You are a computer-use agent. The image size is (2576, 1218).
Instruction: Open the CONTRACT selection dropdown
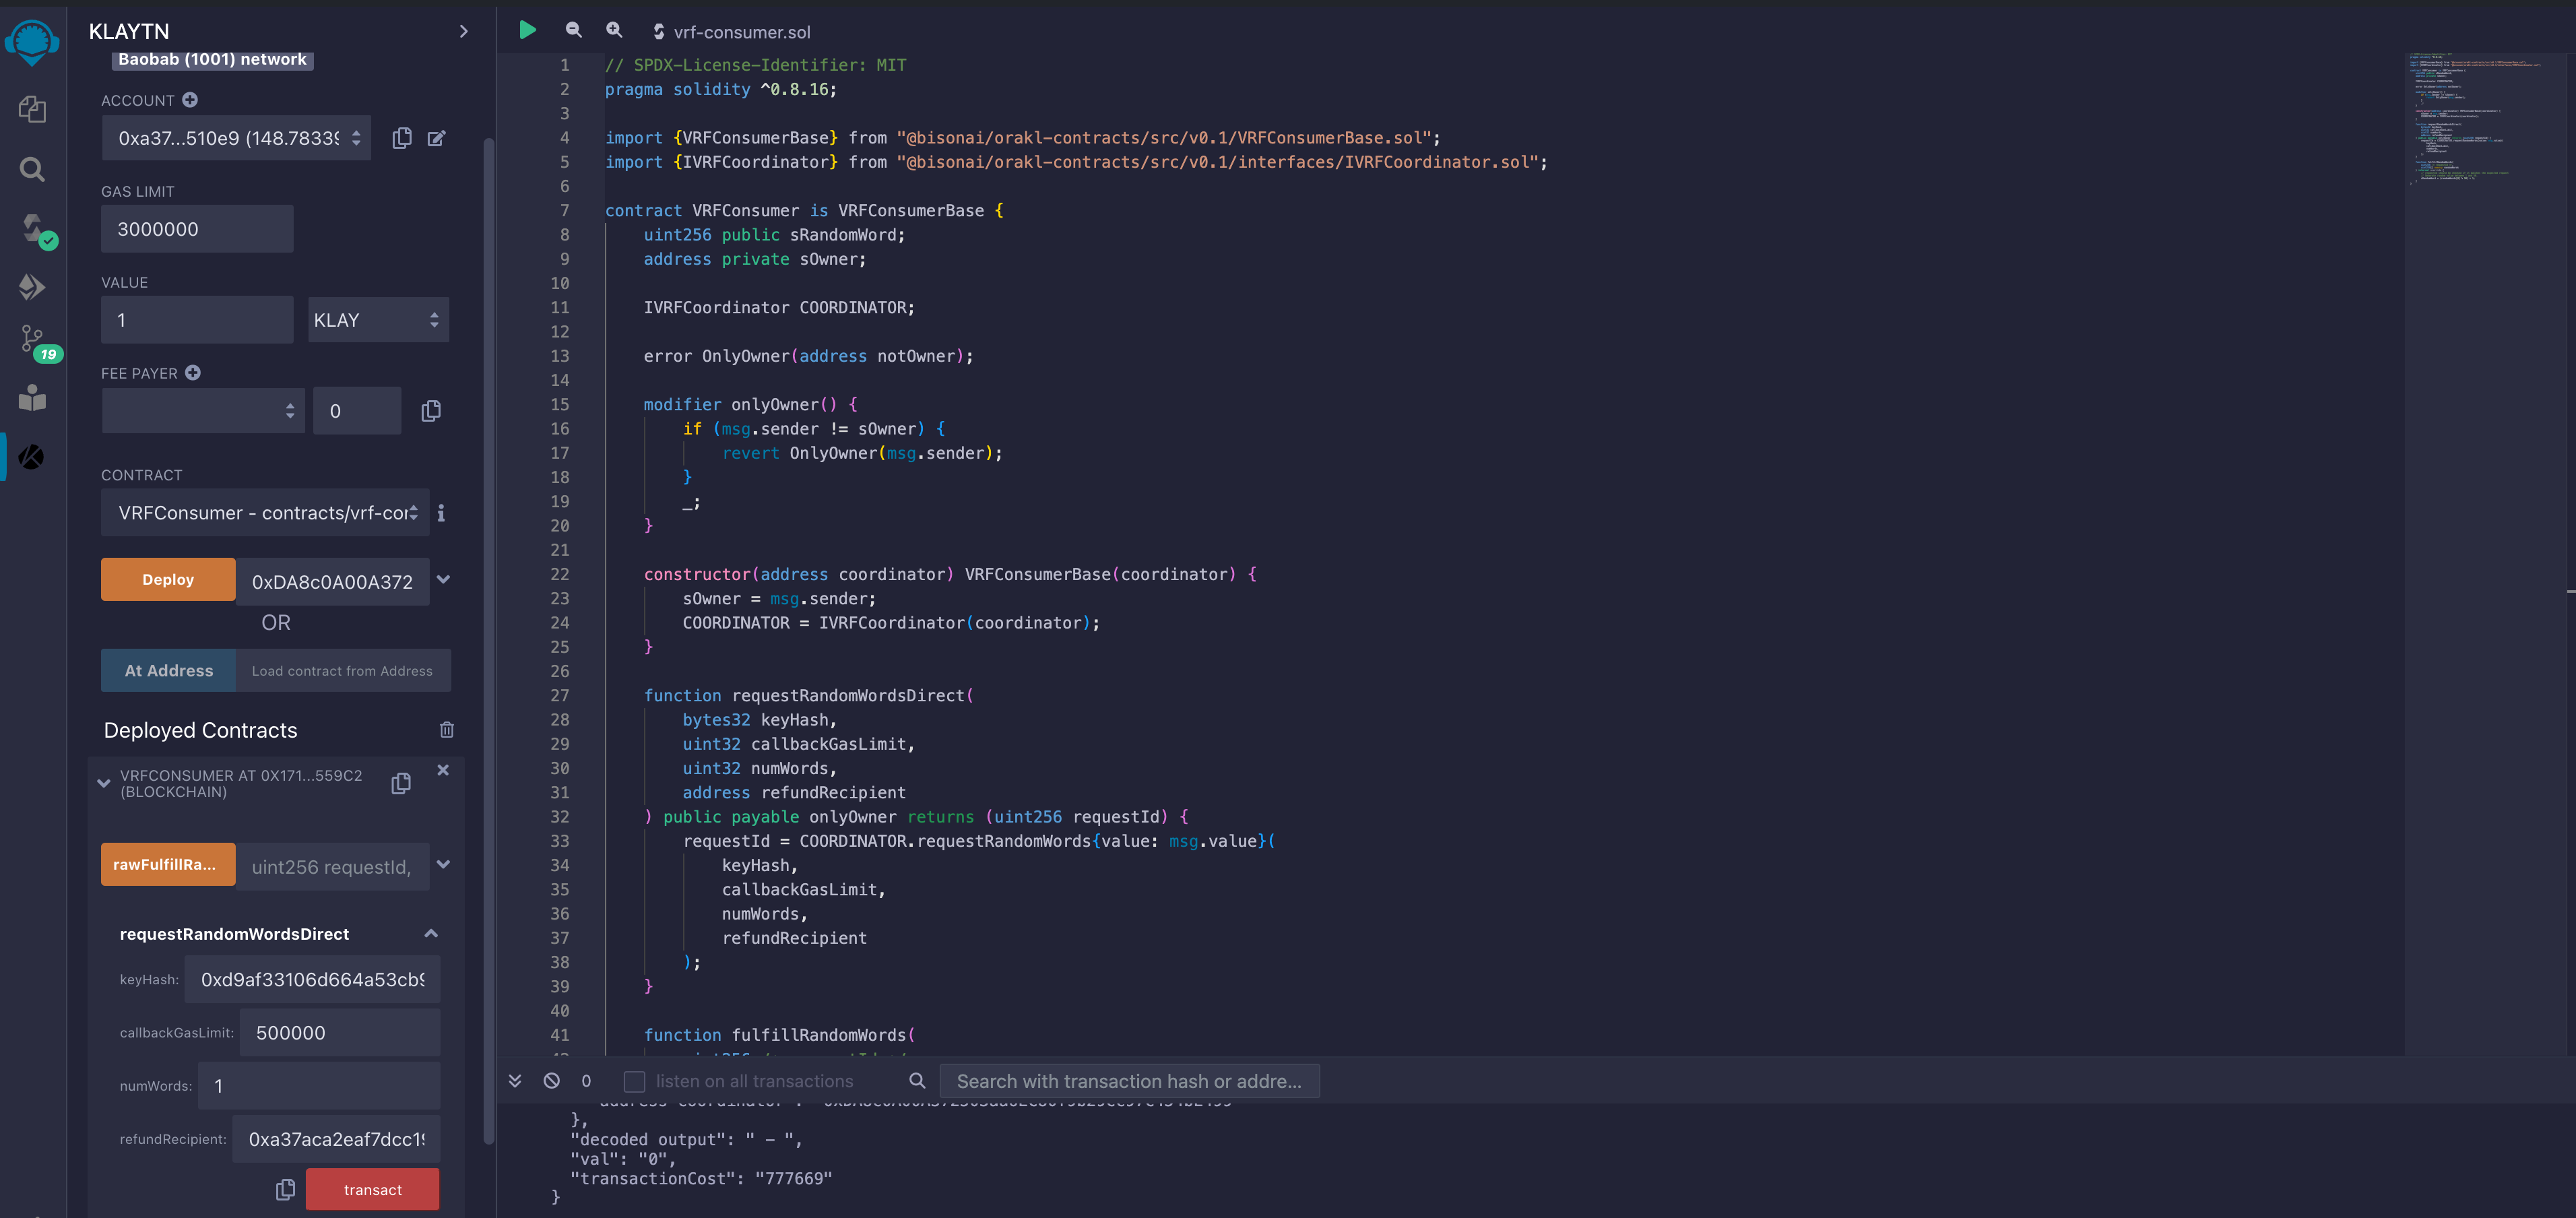click(265, 513)
